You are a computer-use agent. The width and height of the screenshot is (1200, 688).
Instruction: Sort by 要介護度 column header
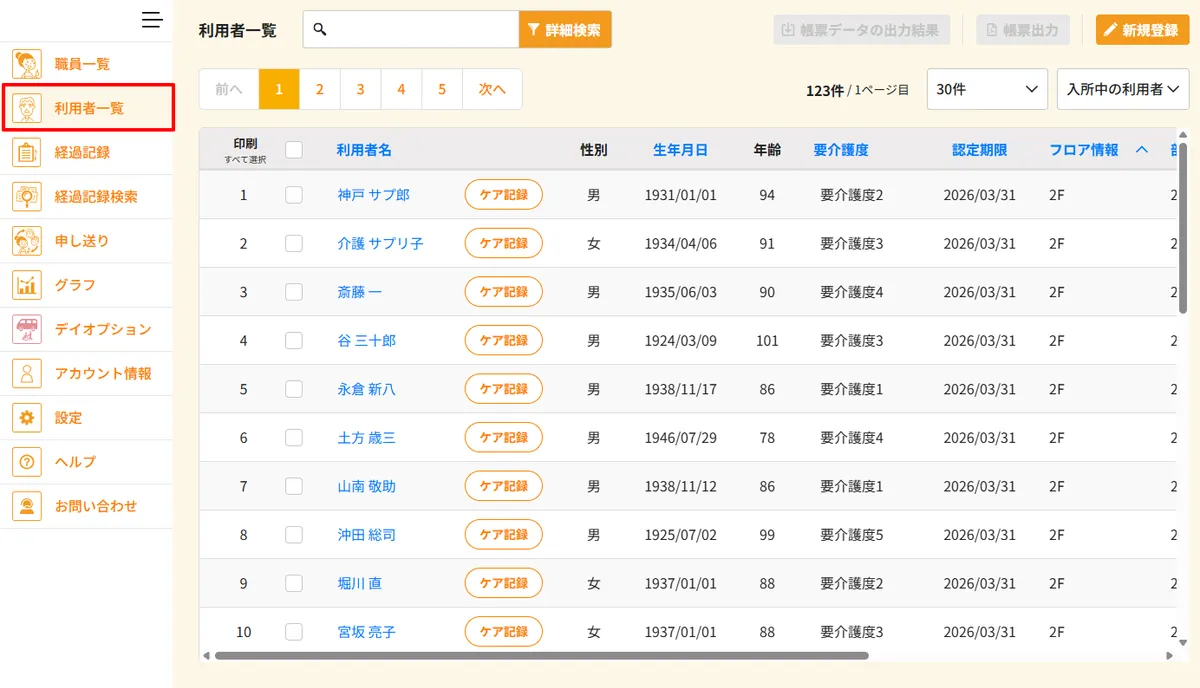(841, 150)
